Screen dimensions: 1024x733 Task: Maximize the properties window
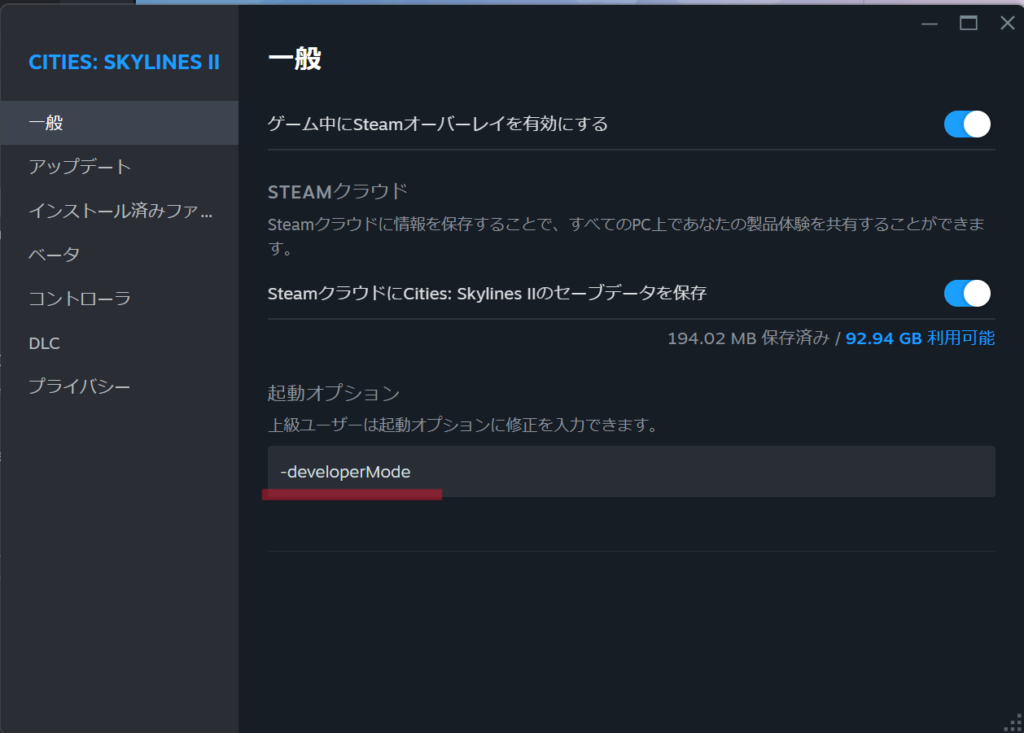click(x=968, y=24)
